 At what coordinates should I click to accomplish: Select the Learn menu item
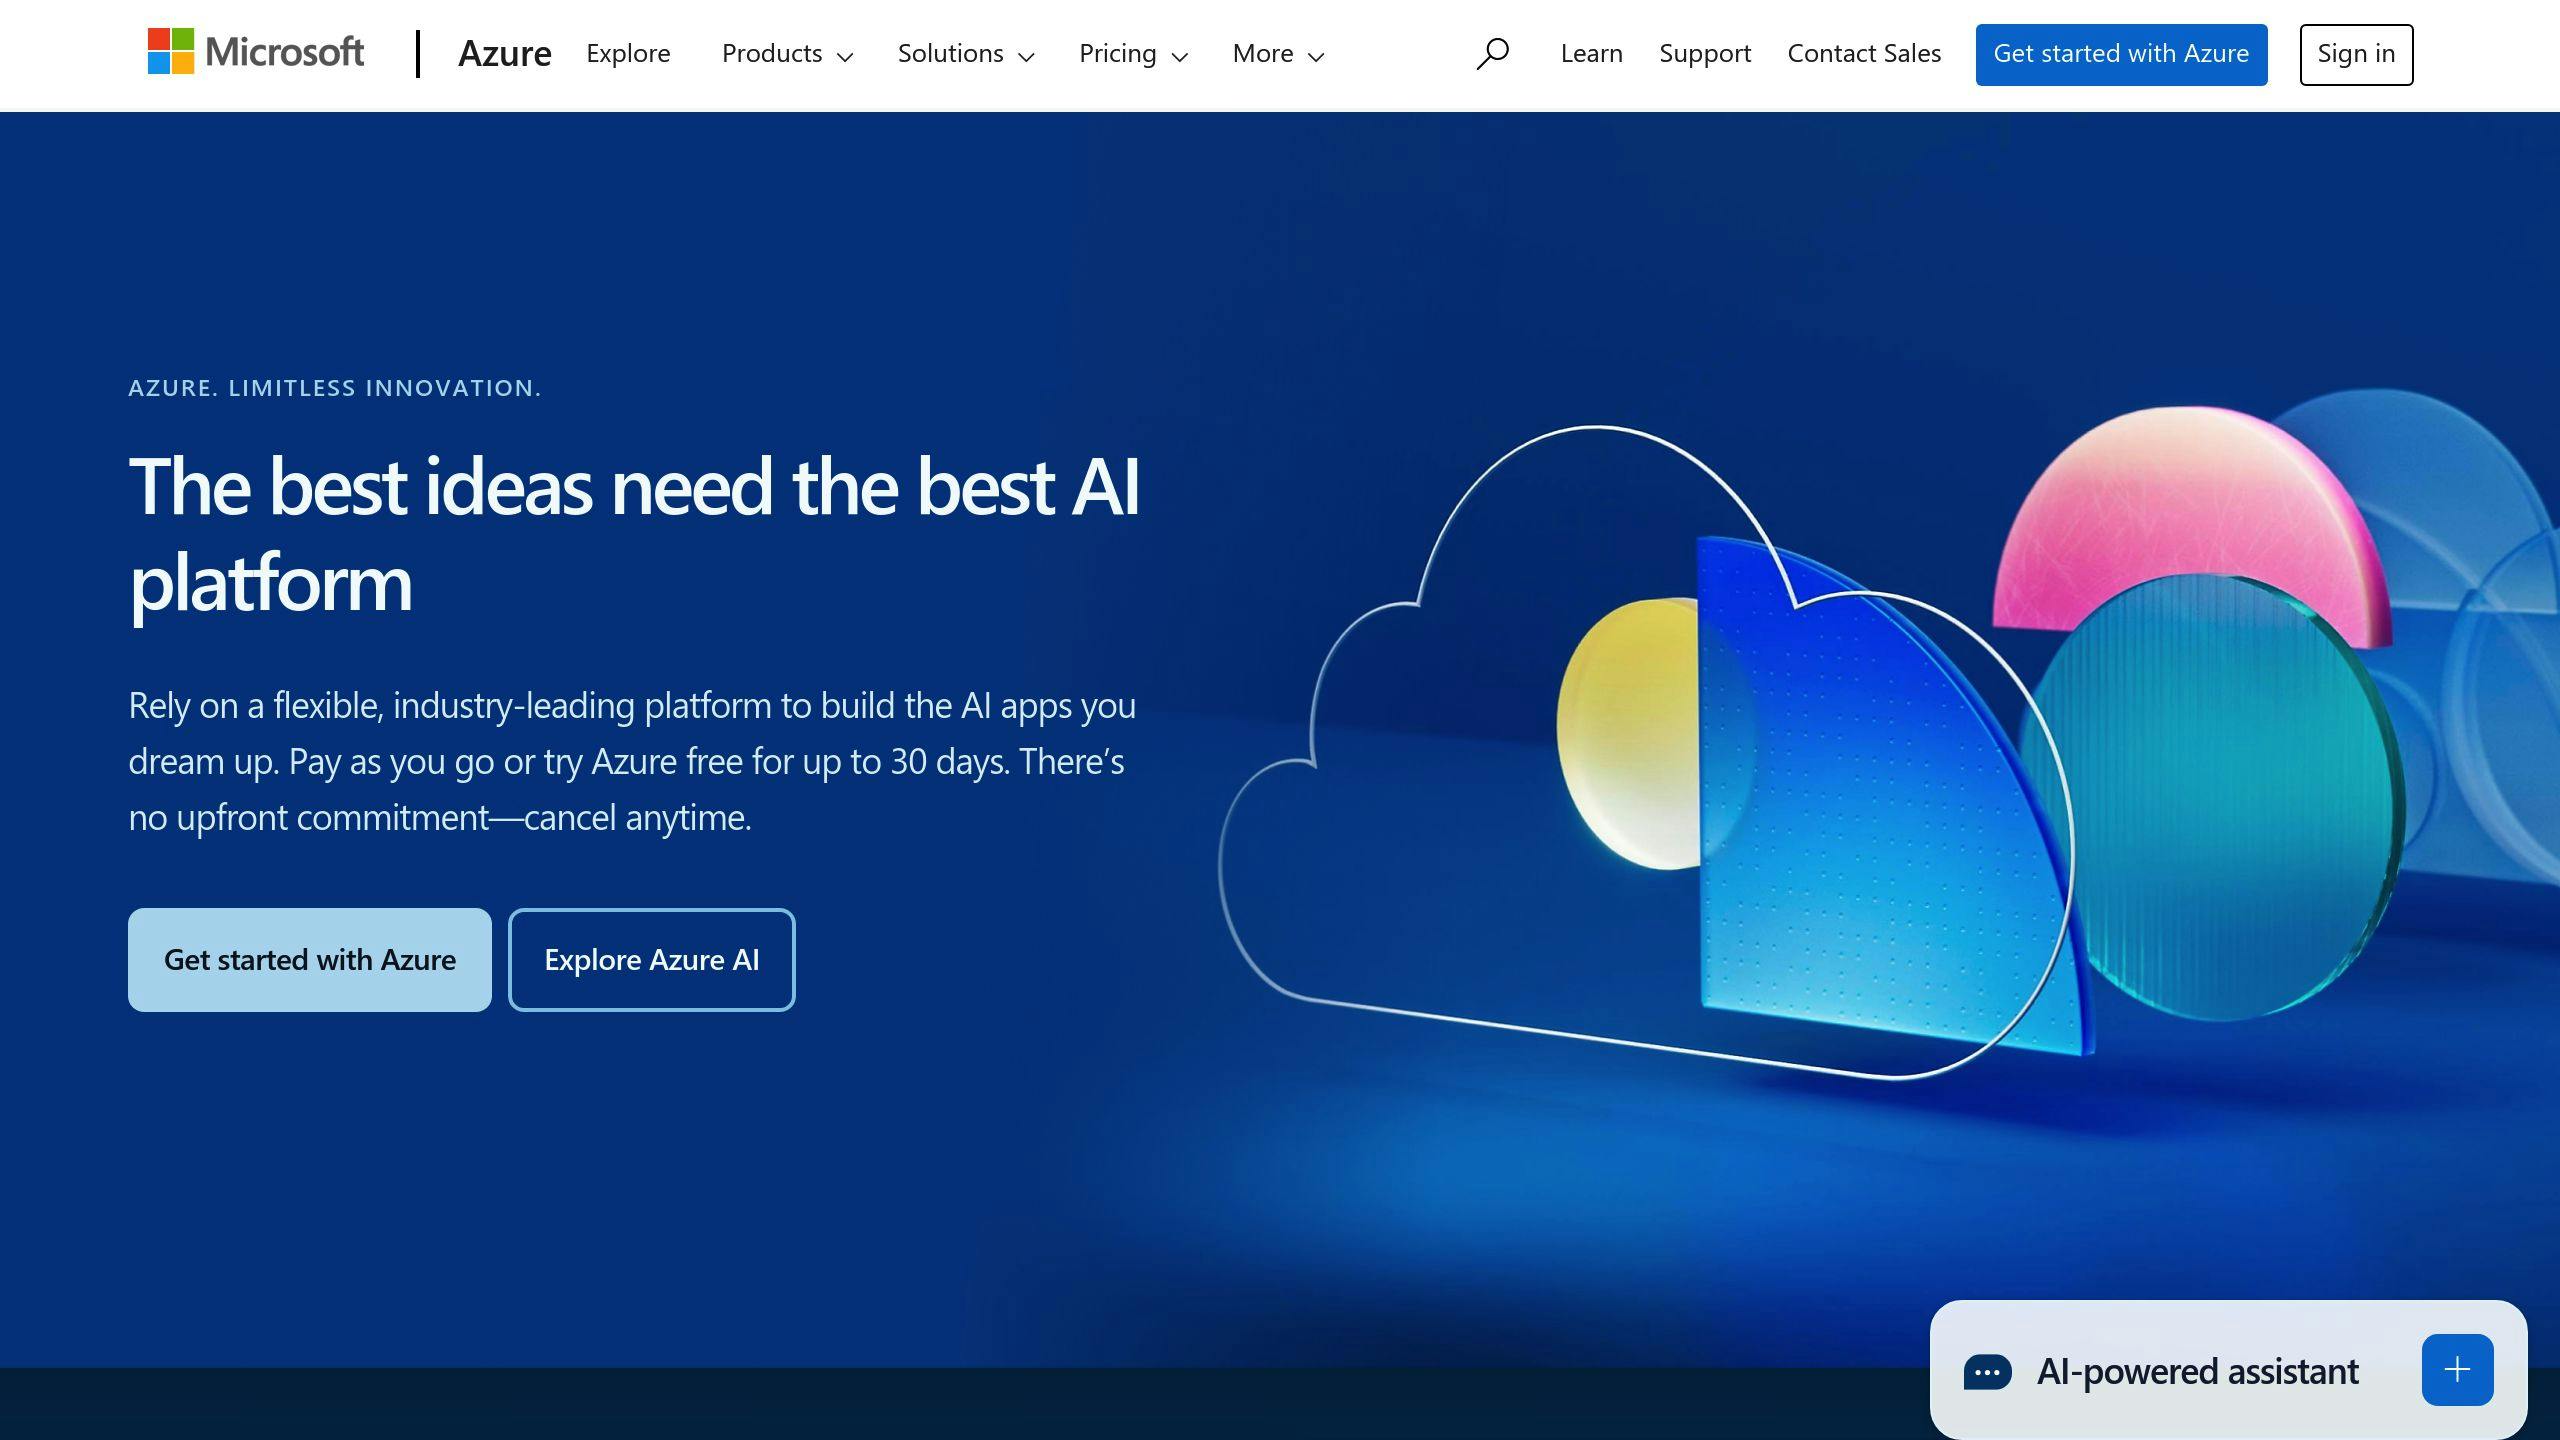point(1591,53)
